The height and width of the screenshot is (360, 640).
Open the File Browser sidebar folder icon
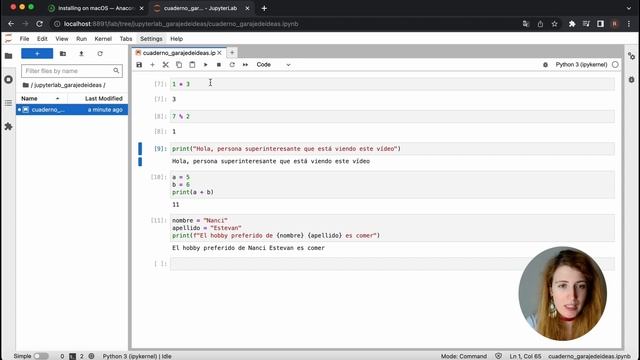point(9,56)
